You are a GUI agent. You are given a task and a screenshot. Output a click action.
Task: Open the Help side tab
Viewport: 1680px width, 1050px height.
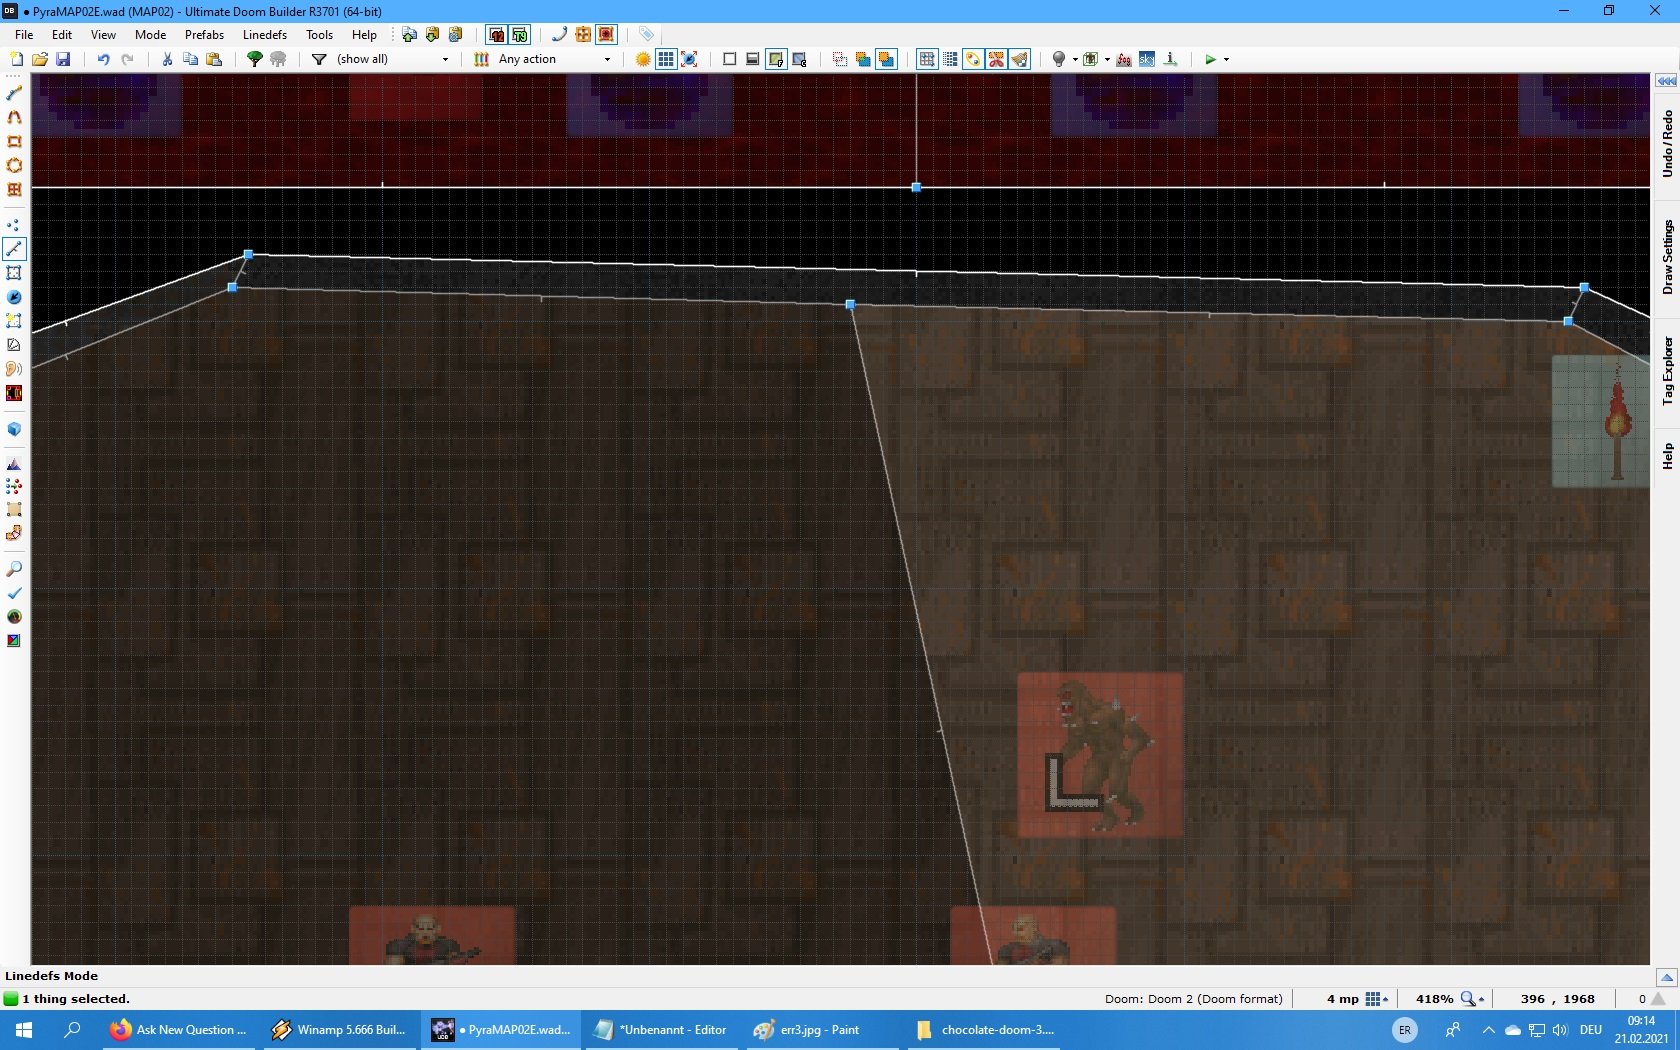(1667, 456)
